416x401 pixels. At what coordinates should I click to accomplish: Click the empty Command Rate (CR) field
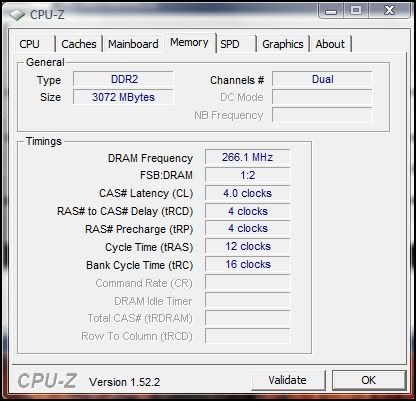click(247, 282)
